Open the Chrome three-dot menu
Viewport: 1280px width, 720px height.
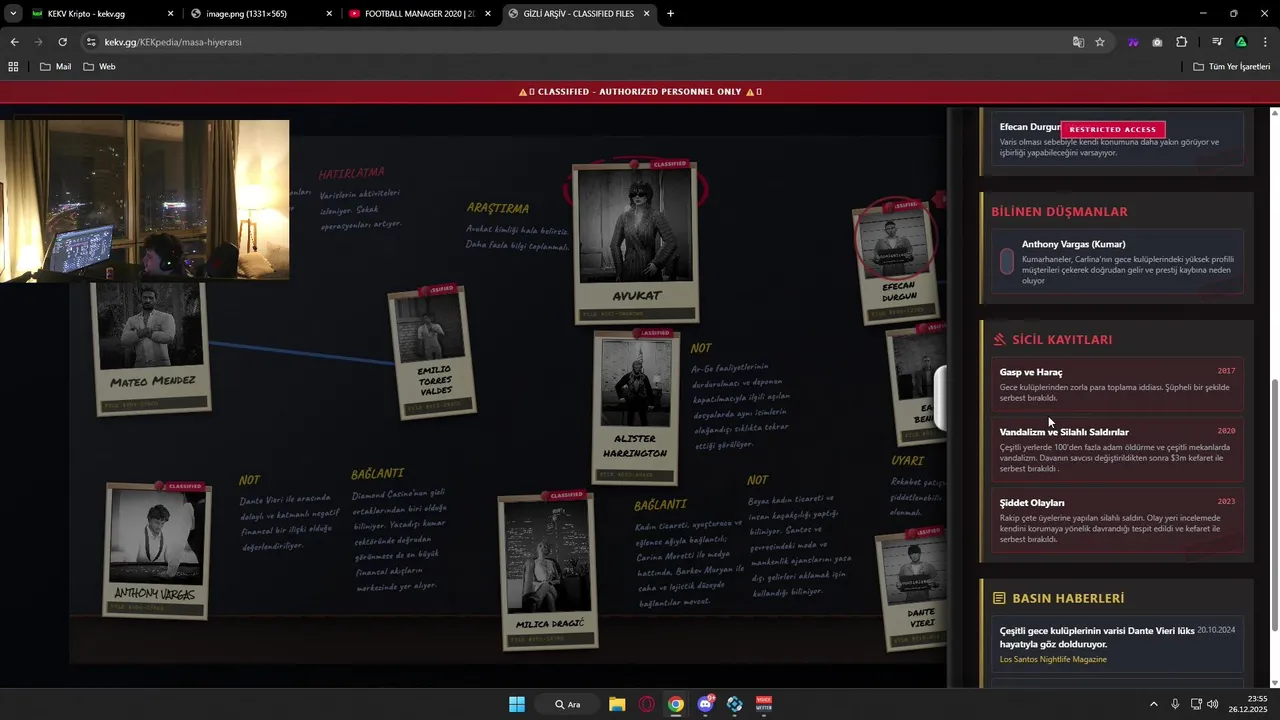[1266, 42]
